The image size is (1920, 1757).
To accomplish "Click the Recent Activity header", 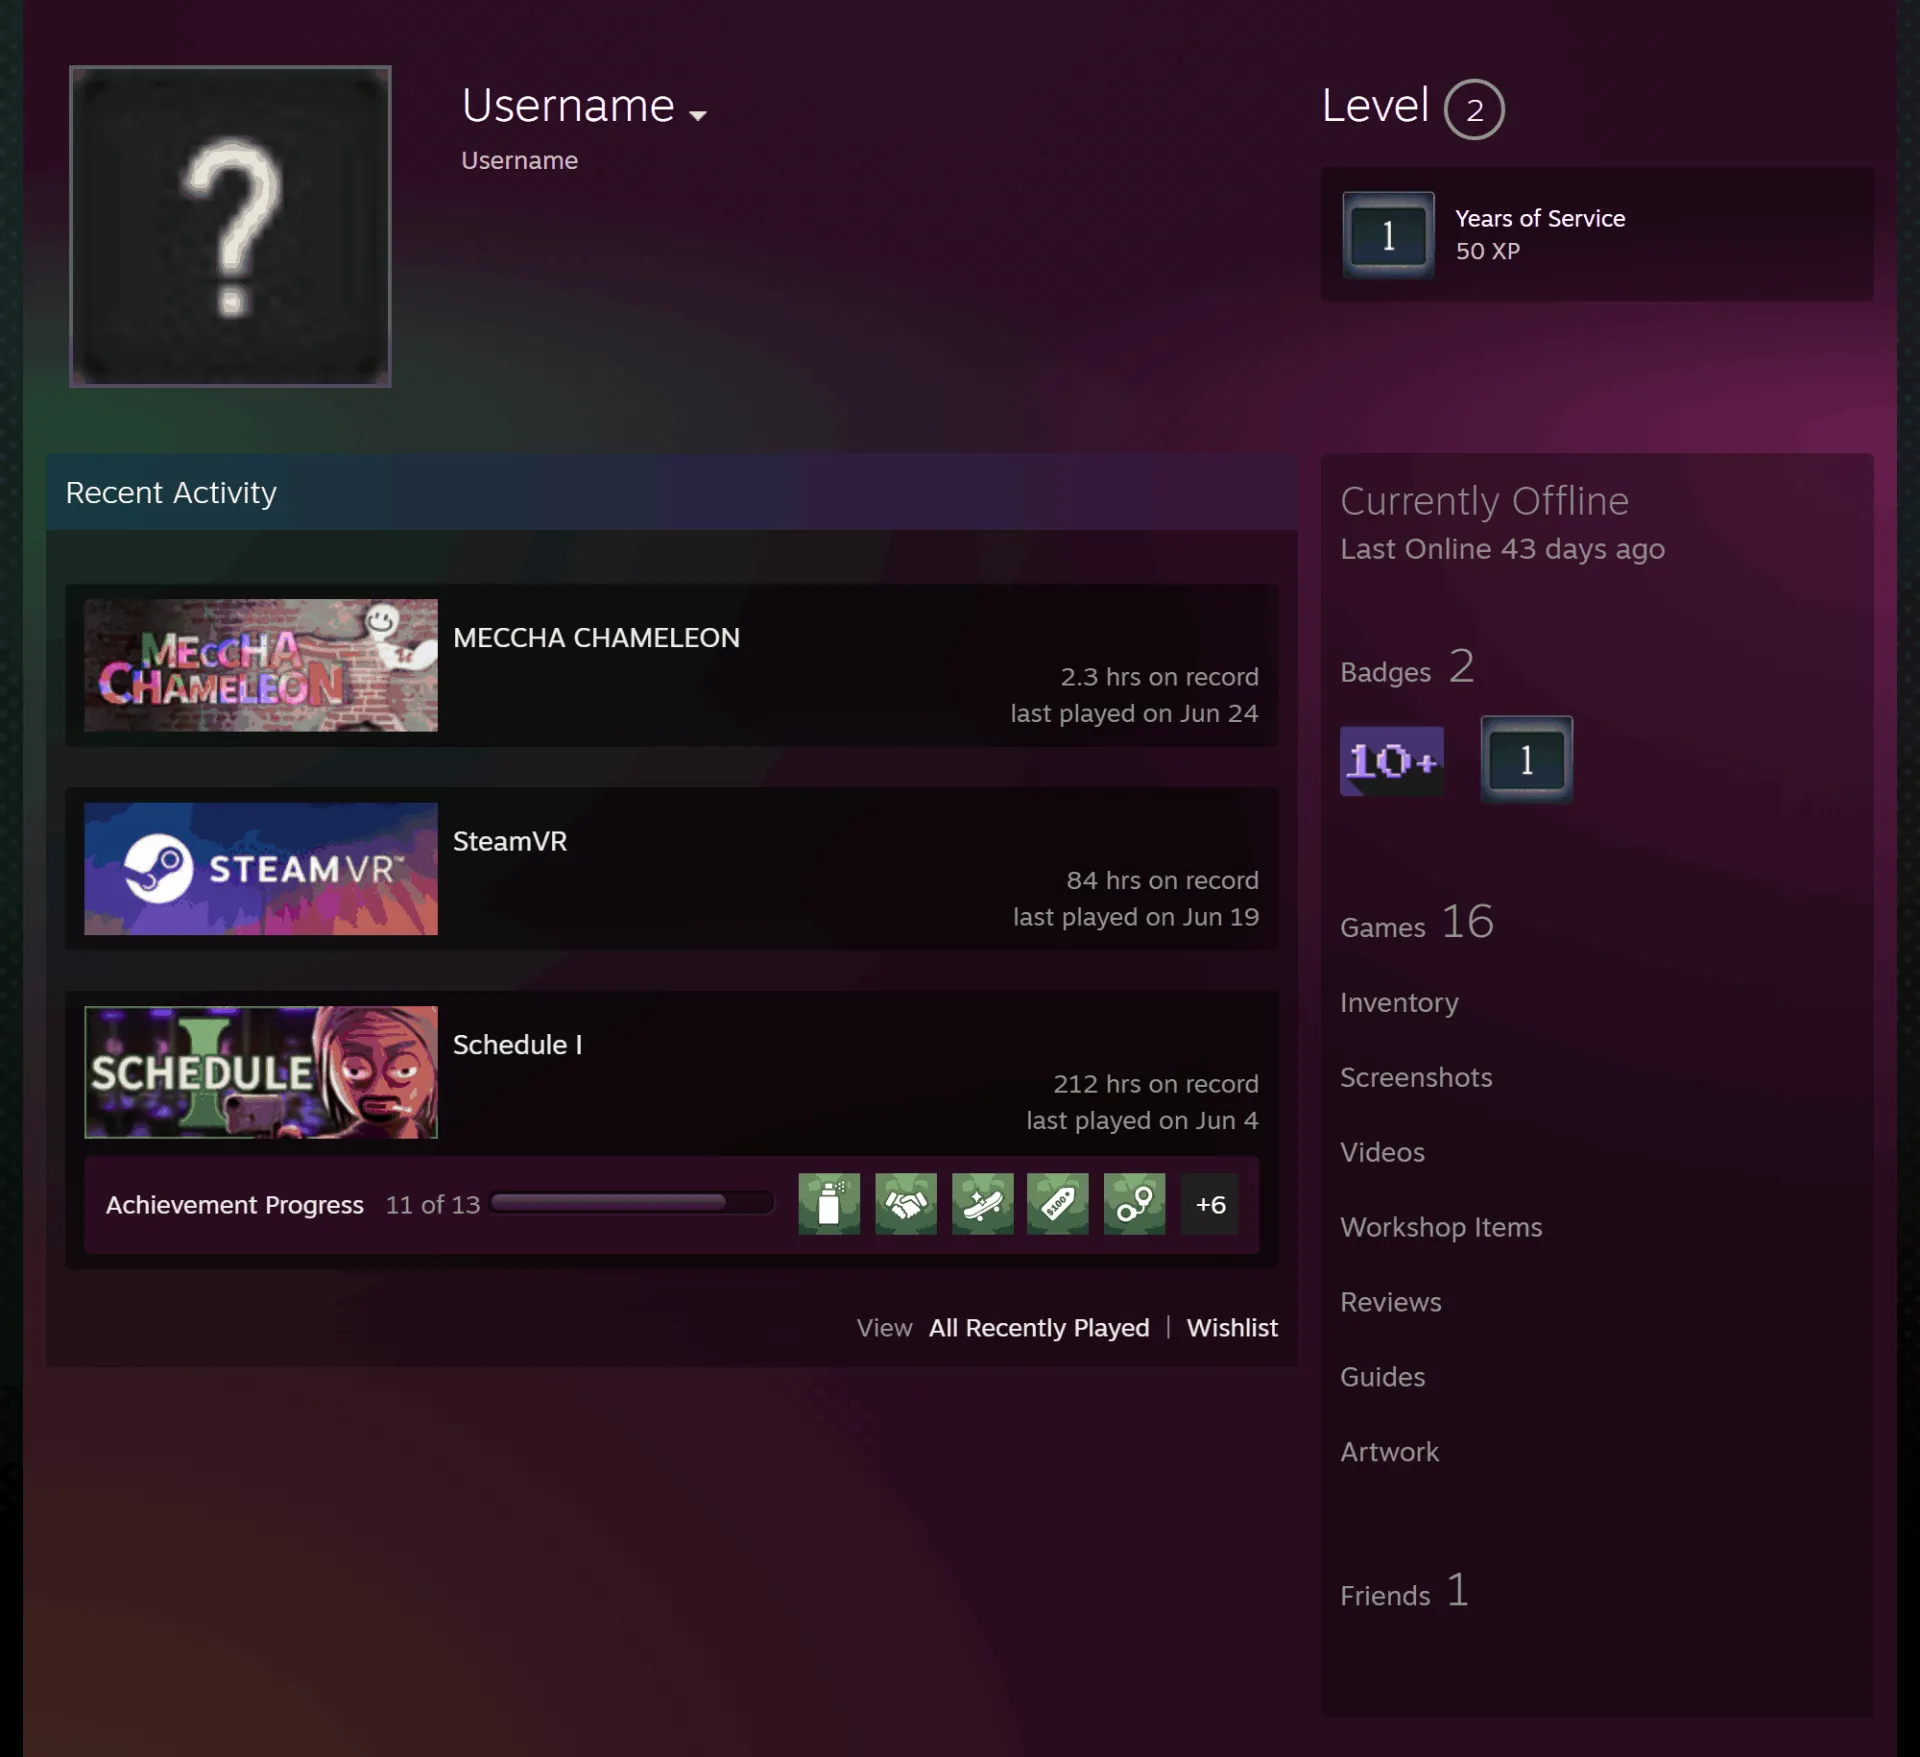I will coord(671,492).
